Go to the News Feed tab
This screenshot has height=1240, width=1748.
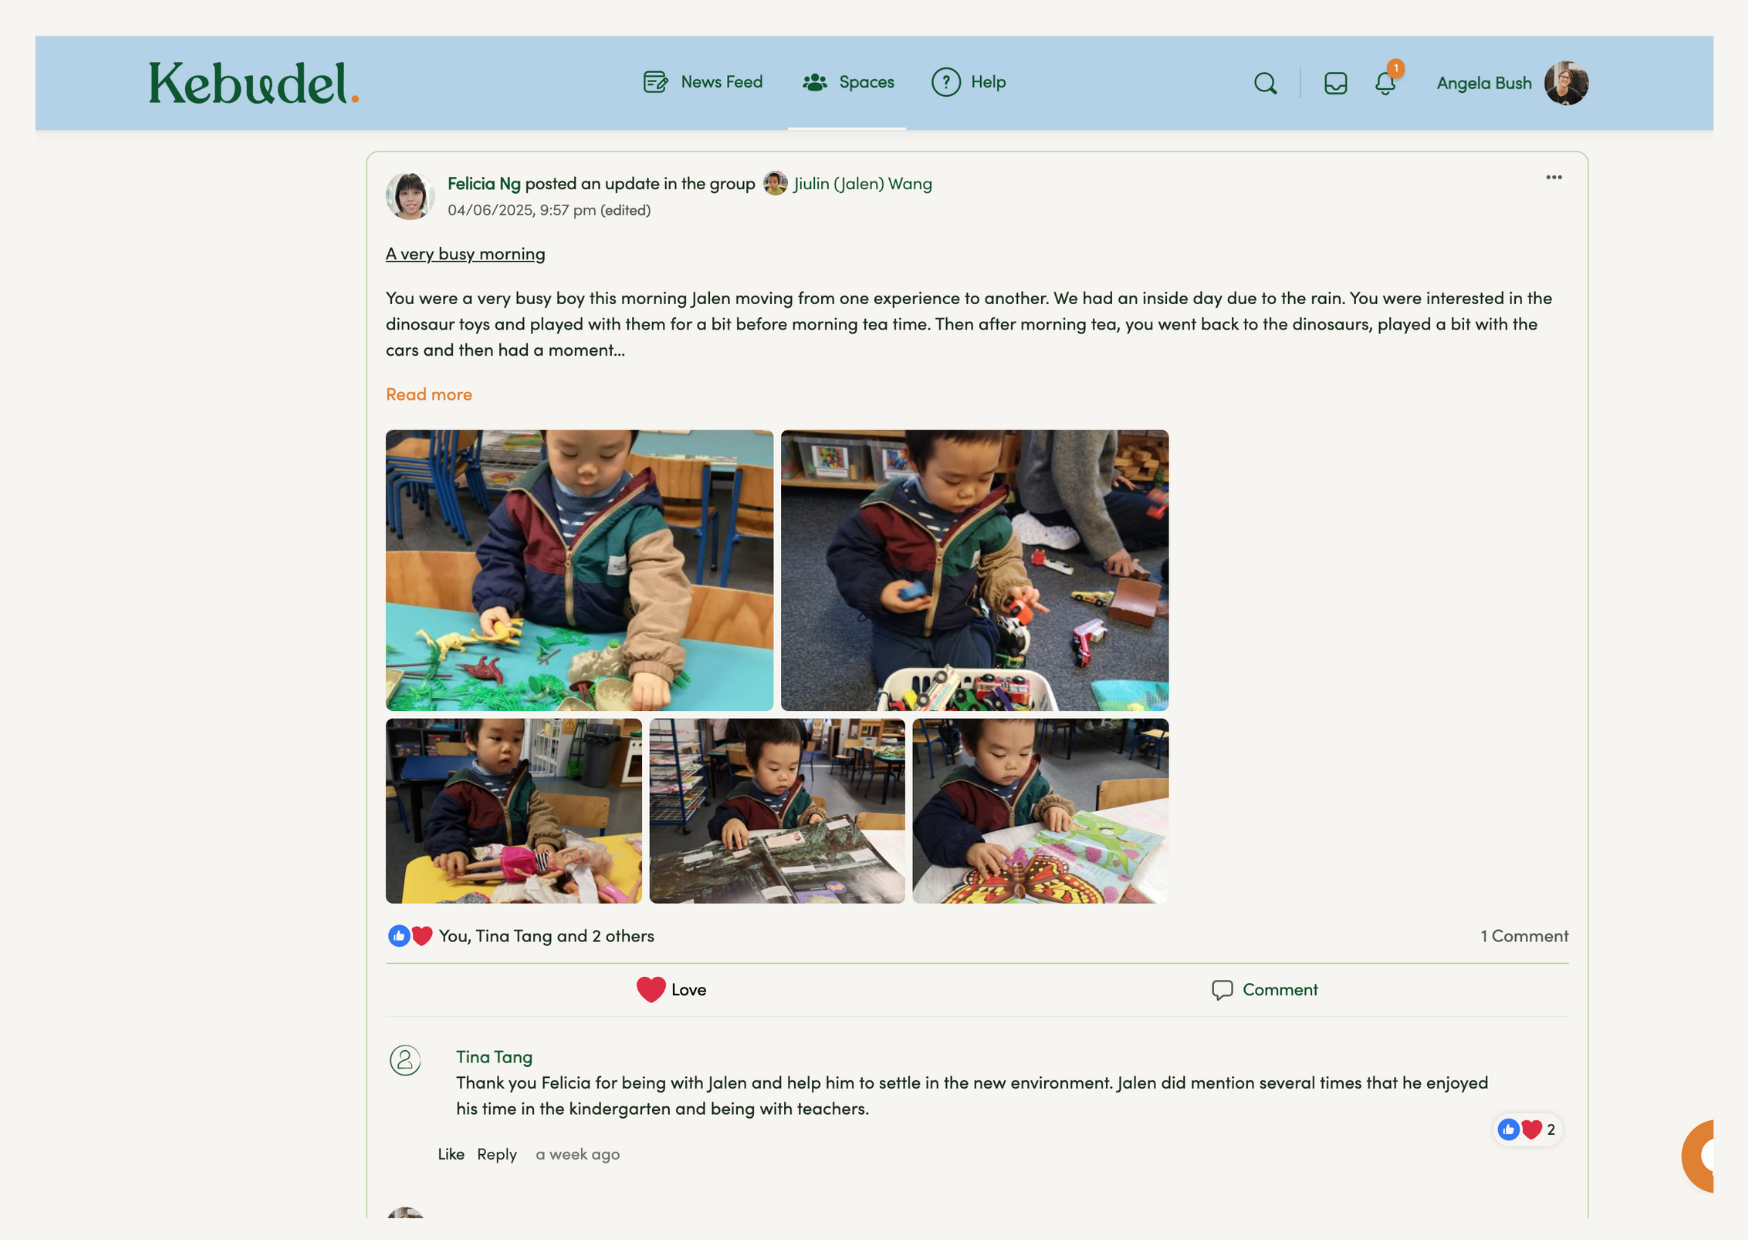[703, 82]
